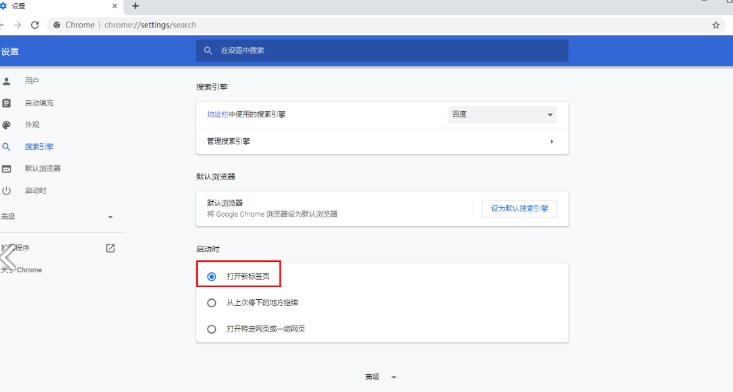Click the palette icon beside 外观
This screenshot has height=392, width=733.
(7, 125)
